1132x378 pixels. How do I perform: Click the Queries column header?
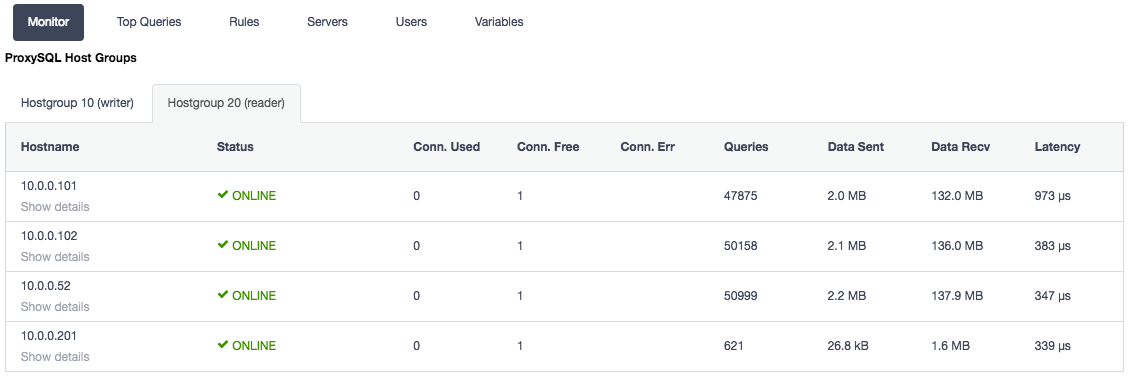pos(746,146)
